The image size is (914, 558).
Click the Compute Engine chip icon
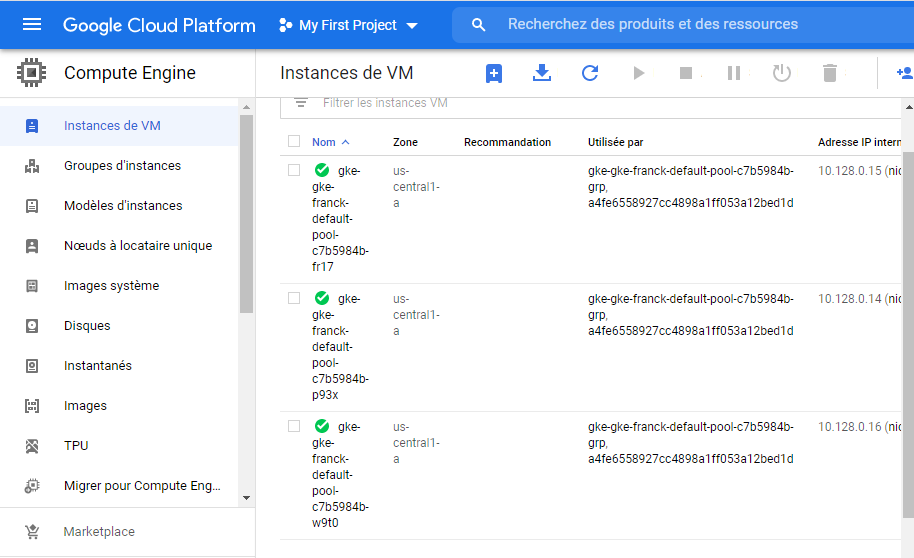click(31, 73)
